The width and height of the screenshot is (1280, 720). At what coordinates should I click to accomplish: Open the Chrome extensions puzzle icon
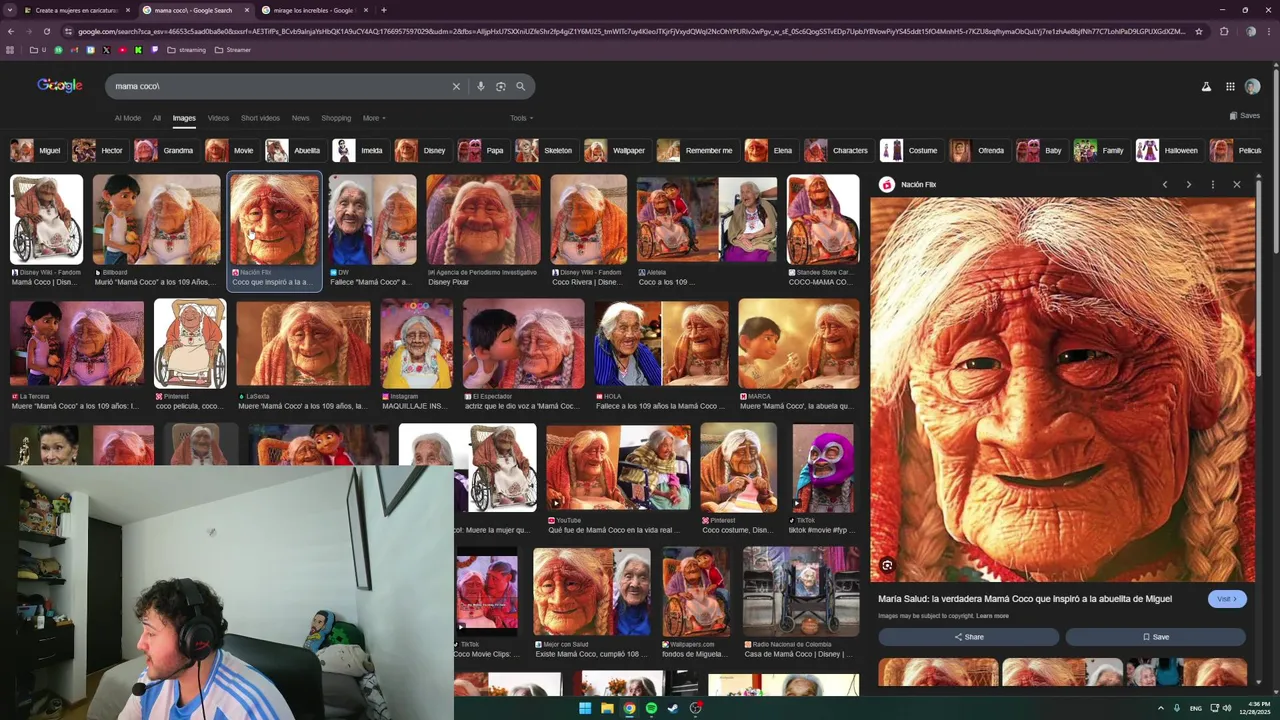(1224, 31)
